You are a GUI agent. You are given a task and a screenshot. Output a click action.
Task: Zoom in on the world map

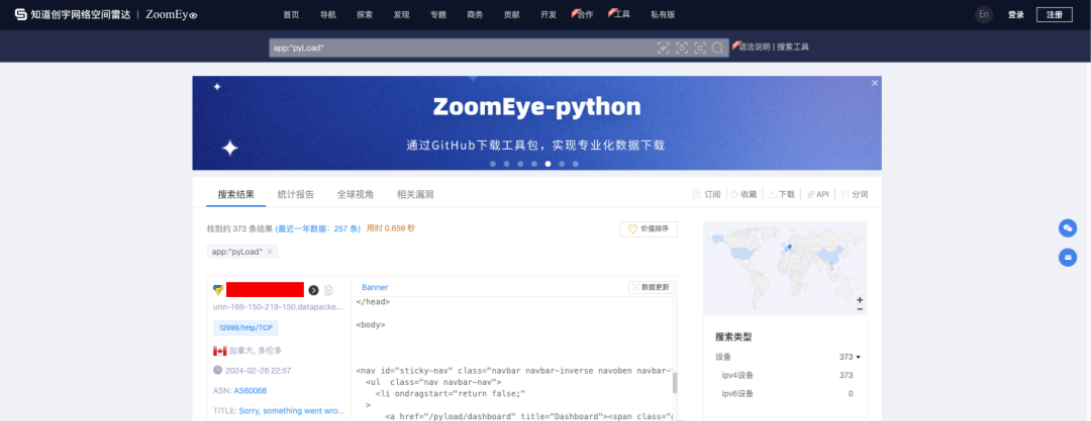pos(859,299)
